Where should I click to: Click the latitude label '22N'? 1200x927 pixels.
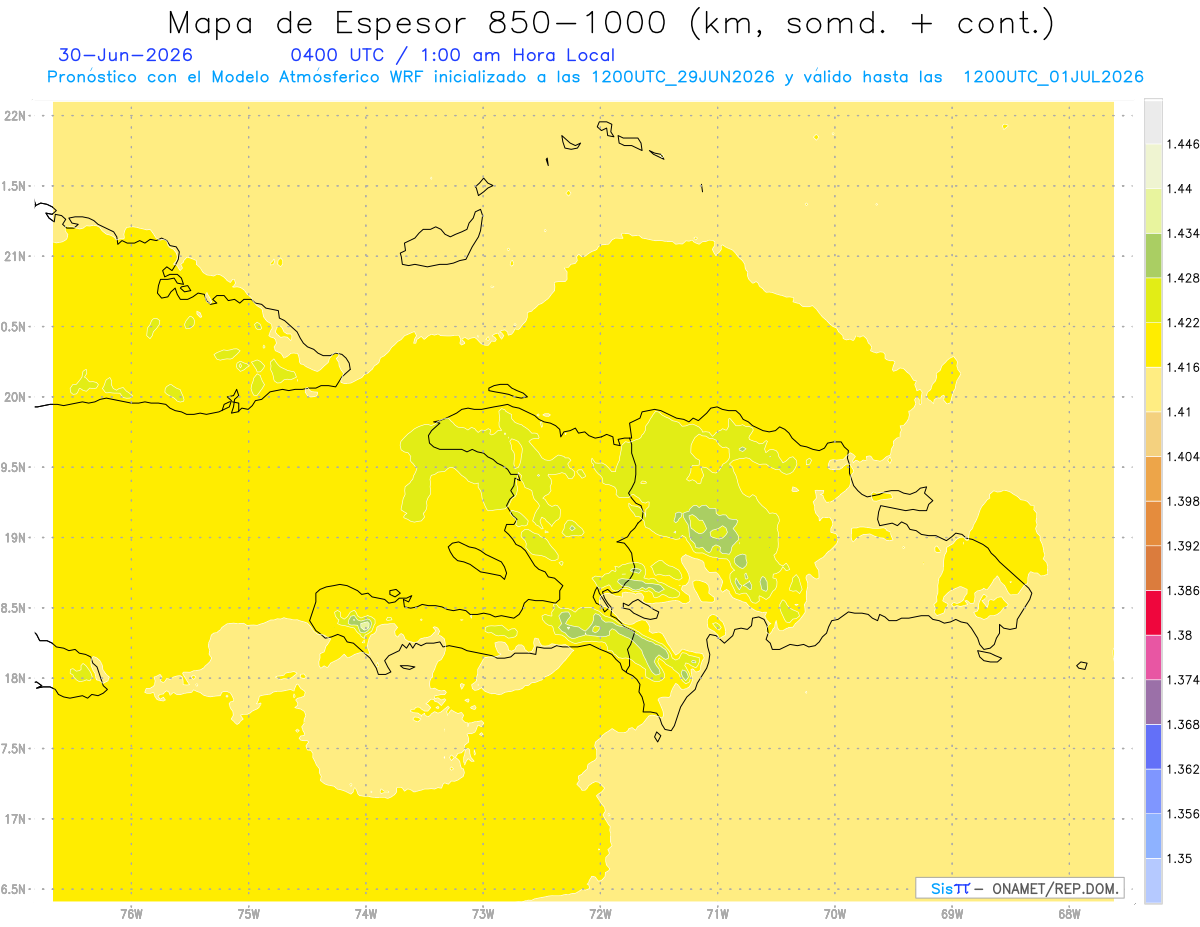16,116
